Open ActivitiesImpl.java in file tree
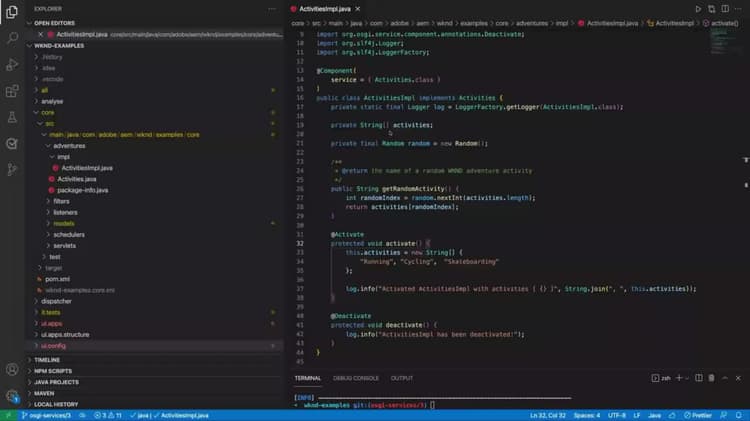Viewport: 750px width, 421px height. click(87, 168)
